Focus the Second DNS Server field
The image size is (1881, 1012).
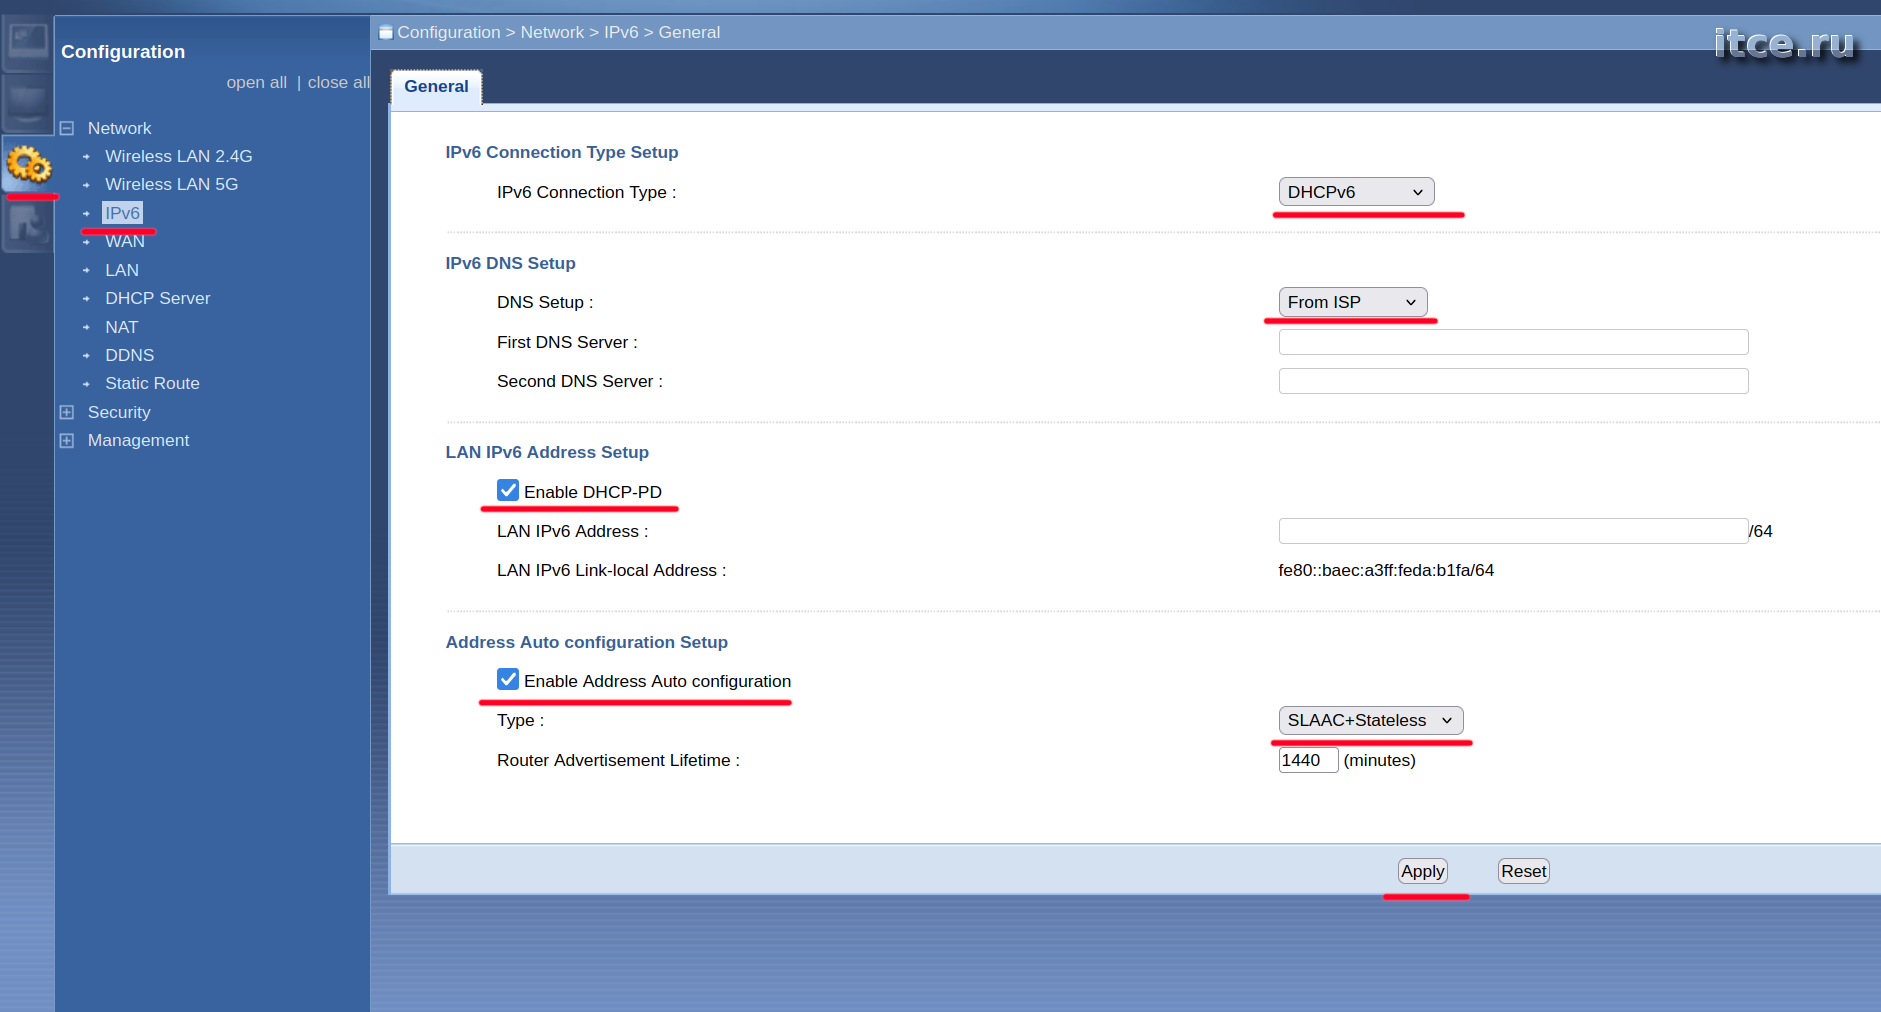tap(1513, 381)
